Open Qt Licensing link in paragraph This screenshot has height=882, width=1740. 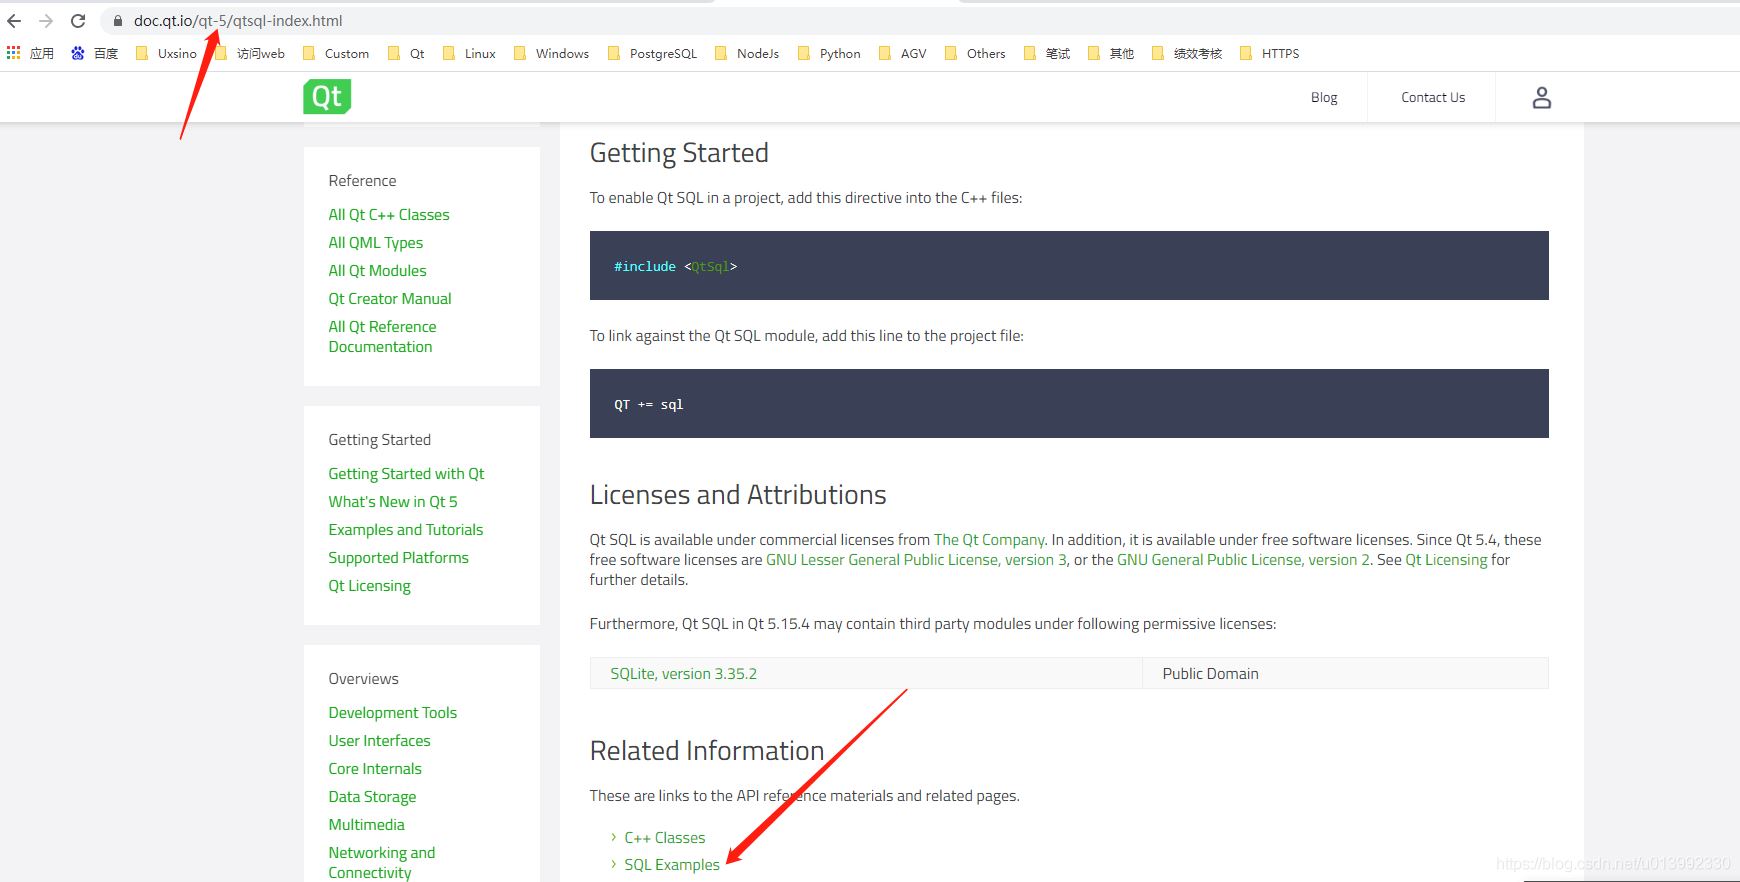1446,559
